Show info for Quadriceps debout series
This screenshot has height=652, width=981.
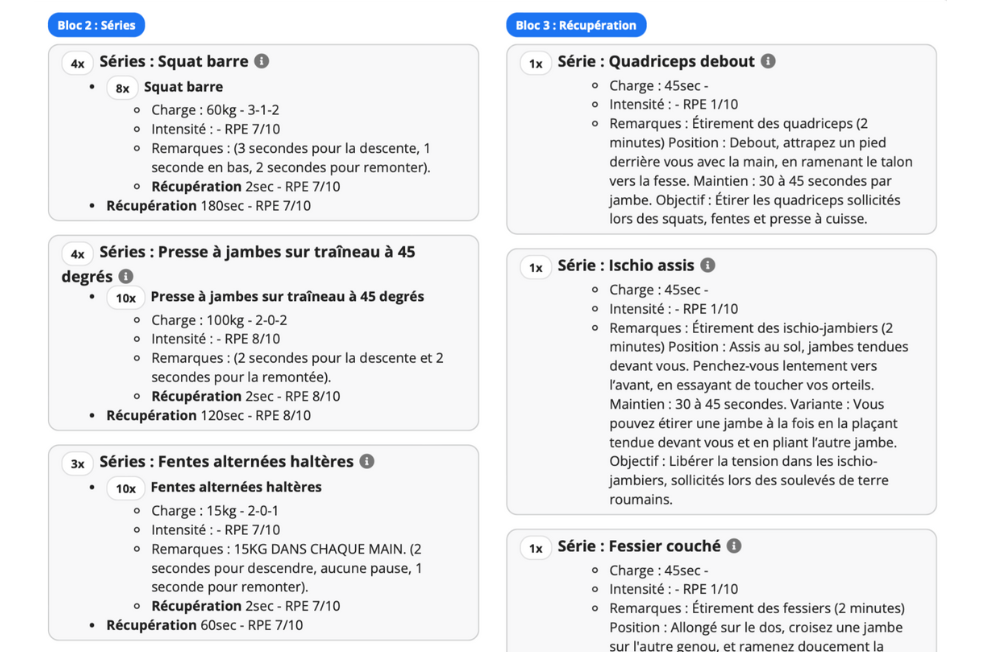768,61
